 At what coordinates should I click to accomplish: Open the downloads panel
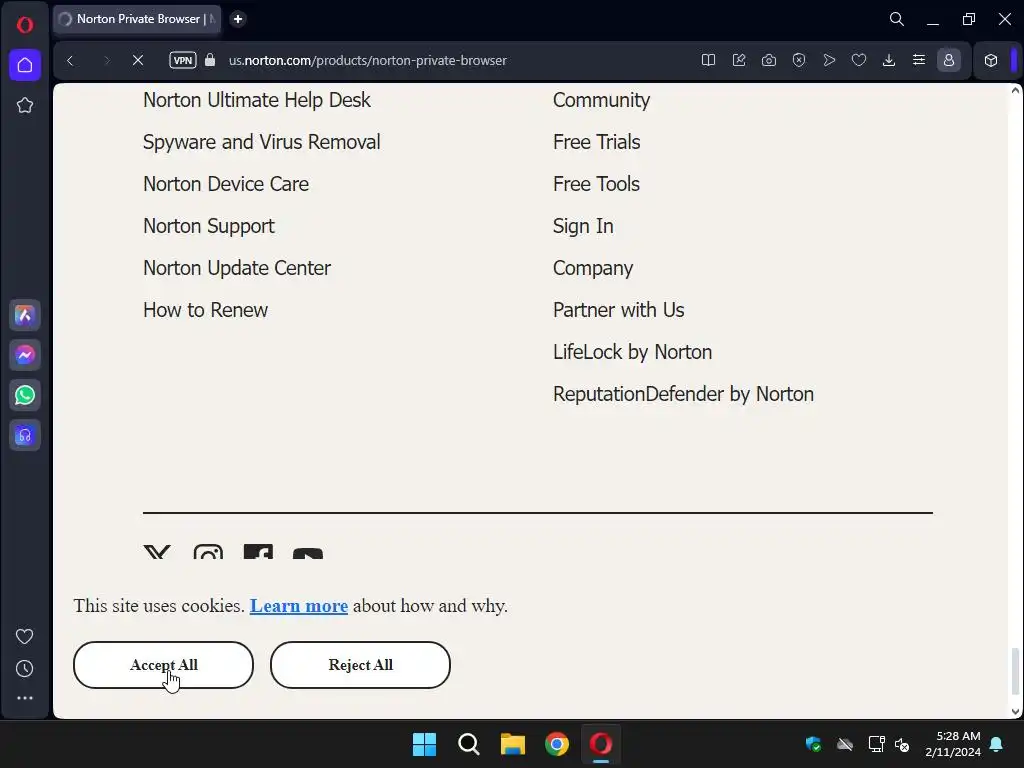tap(889, 60)
